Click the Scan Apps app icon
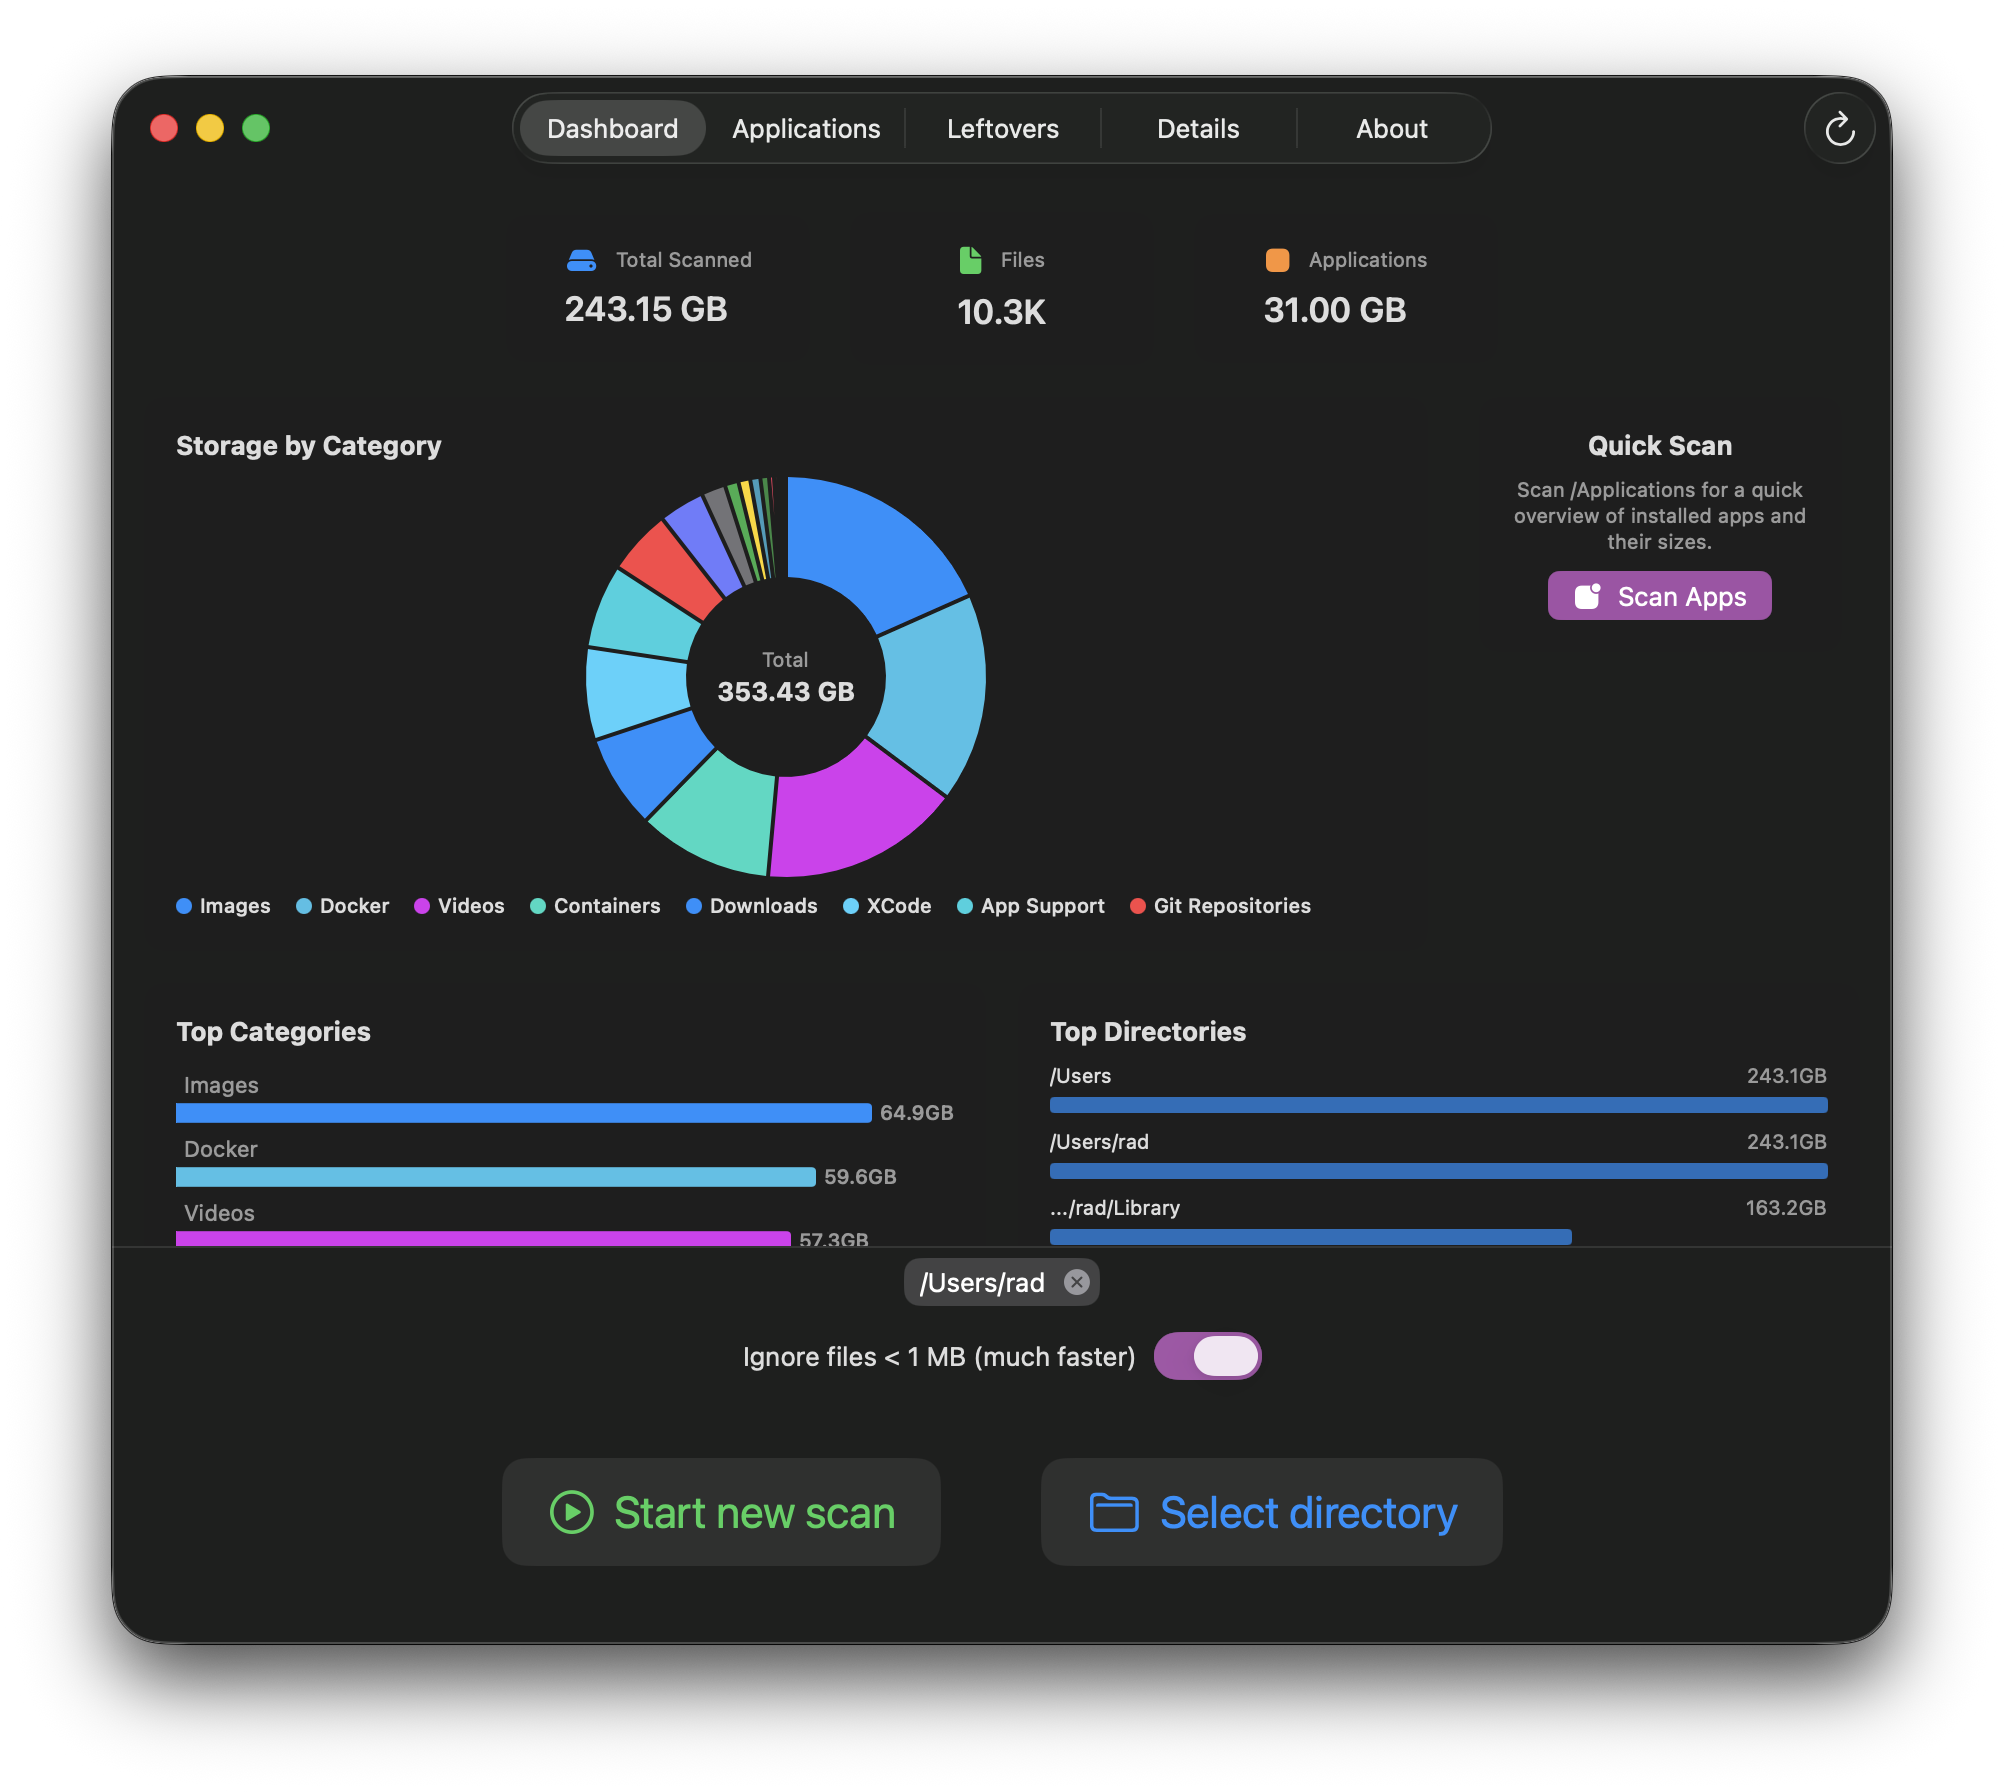The height and width of the screenshot is (1792, 2004). pyautogui.click(x=1587, y=596)
